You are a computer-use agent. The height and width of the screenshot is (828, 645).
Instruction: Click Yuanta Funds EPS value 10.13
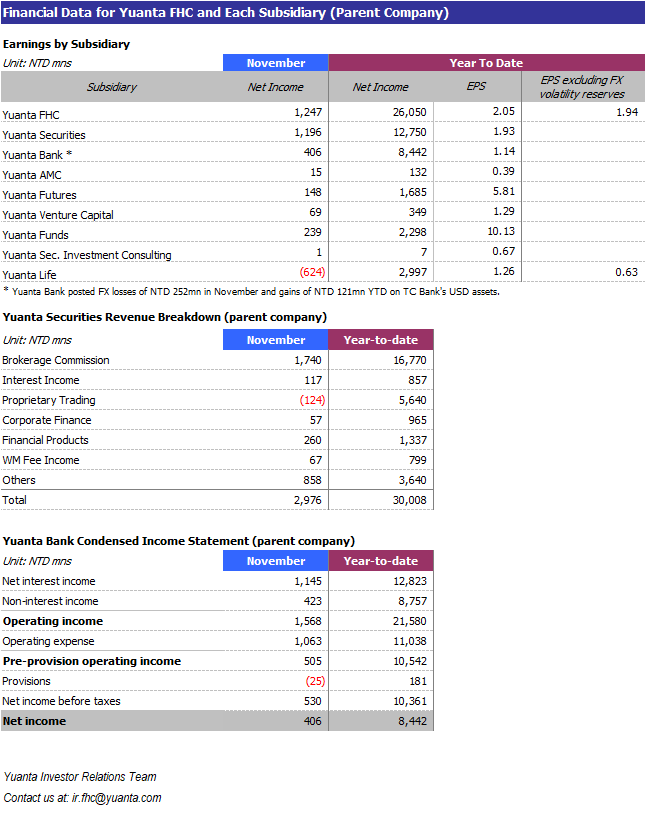click(x=501, y=231)
